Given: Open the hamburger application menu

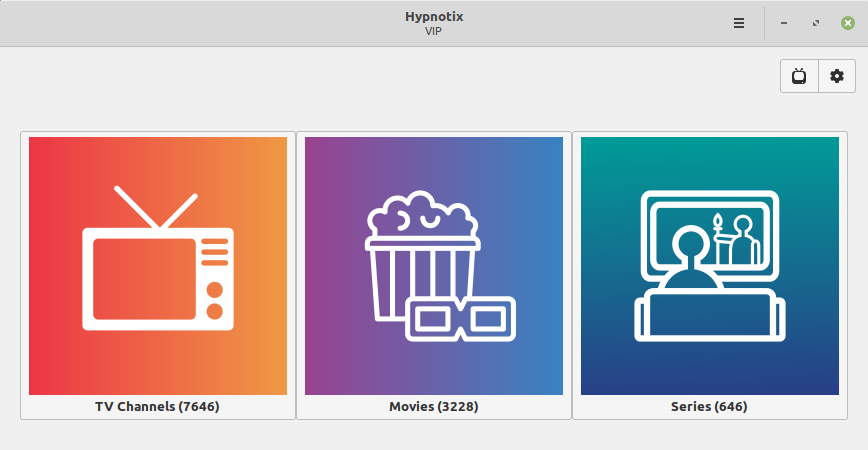Looking at the screenshot, I should click(739, 23).
